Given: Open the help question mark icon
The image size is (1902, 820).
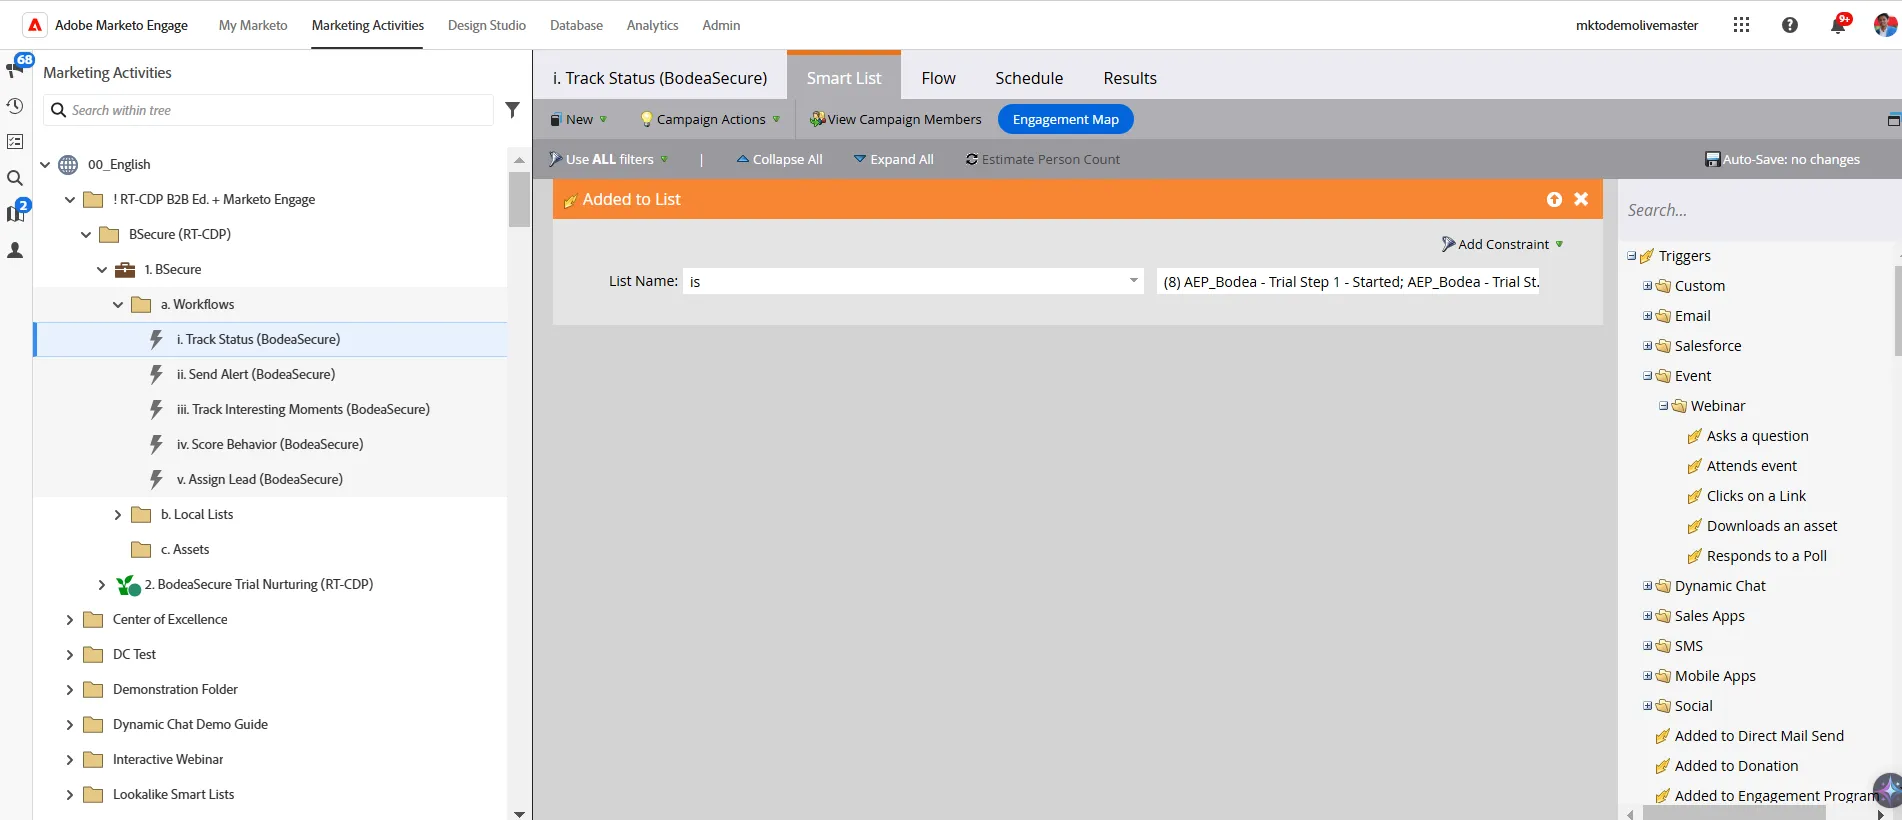Looking at the screenshot, I should tap(1790, 25).
